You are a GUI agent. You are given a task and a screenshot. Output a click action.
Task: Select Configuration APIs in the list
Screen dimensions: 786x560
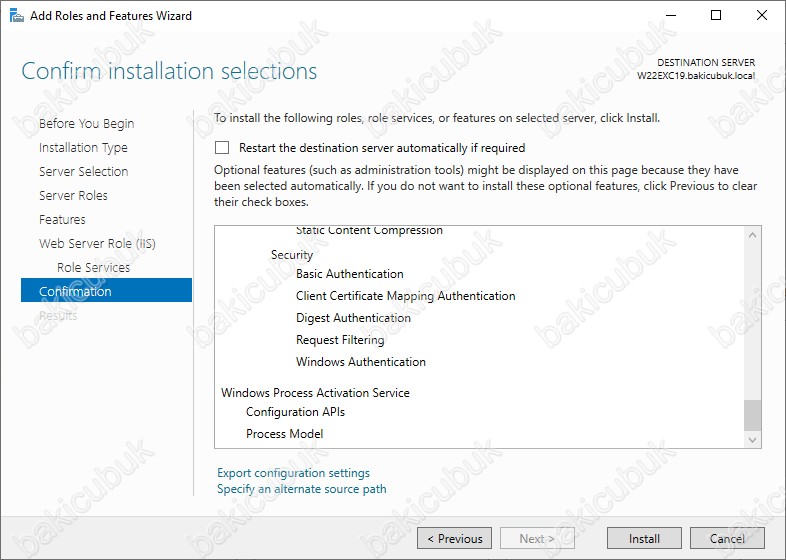click(295, 412)
